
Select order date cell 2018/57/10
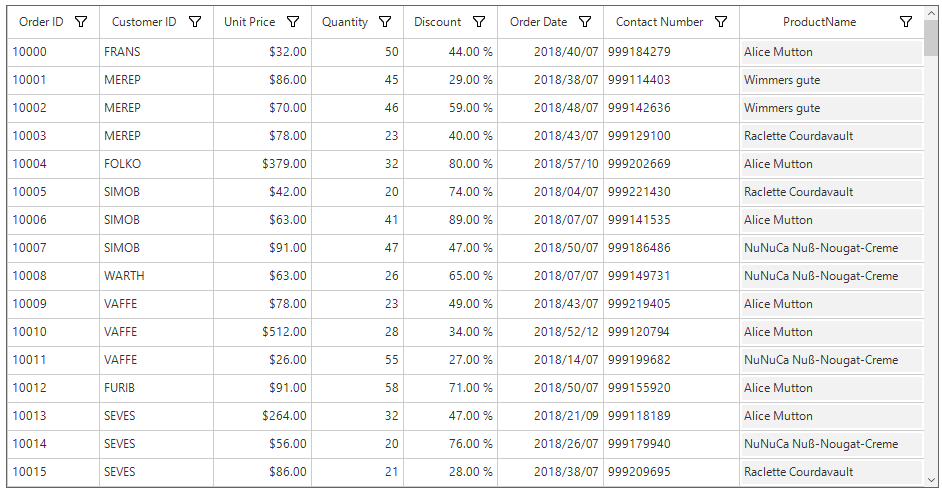[x=550, y=164]
